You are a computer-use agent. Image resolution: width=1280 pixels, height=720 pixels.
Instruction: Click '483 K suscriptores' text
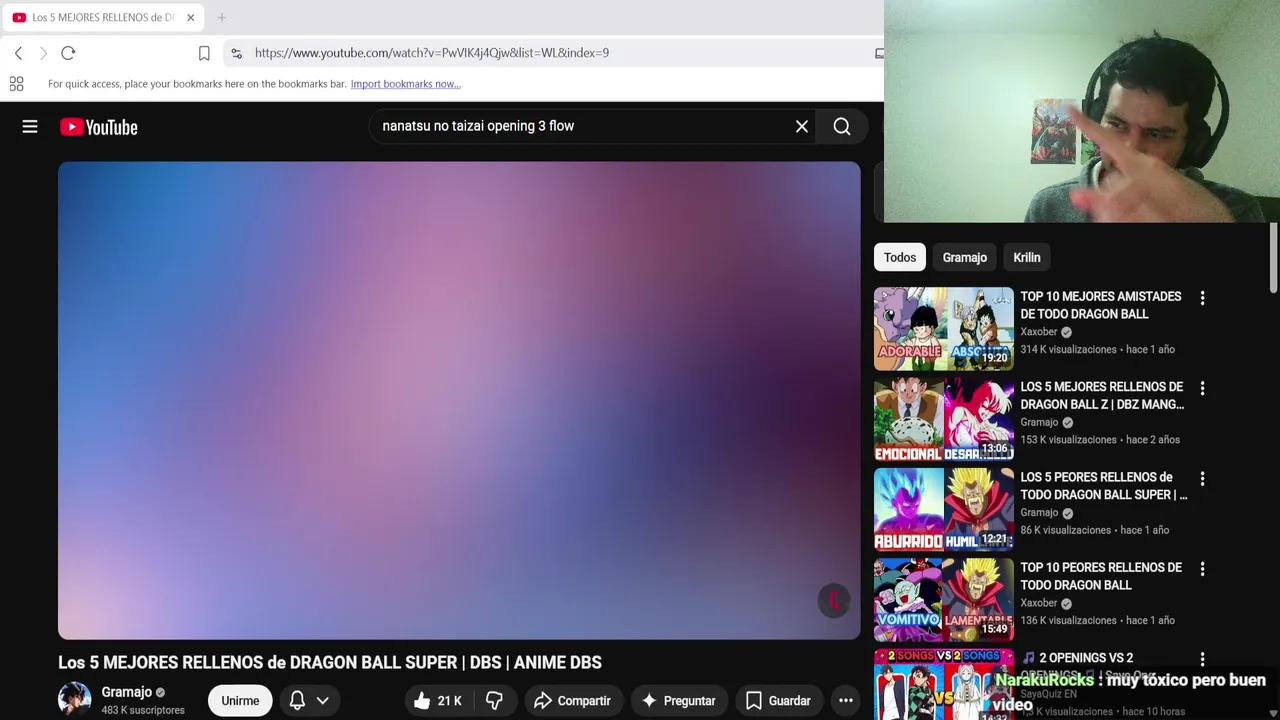[x=143, y=711]
